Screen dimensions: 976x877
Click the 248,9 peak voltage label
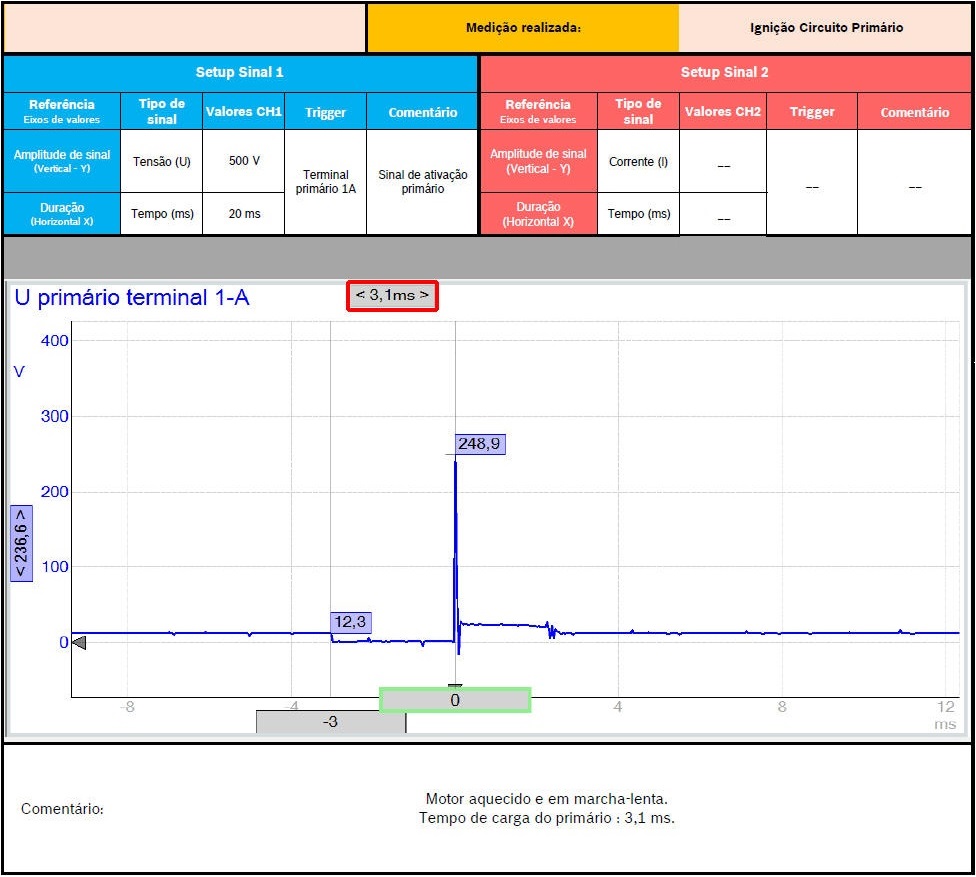480,444
